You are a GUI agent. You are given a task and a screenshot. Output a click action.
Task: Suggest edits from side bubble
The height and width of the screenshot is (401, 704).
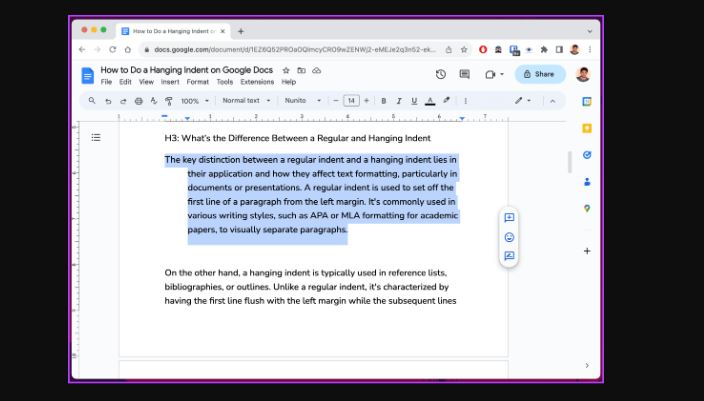tap(509, 256)
